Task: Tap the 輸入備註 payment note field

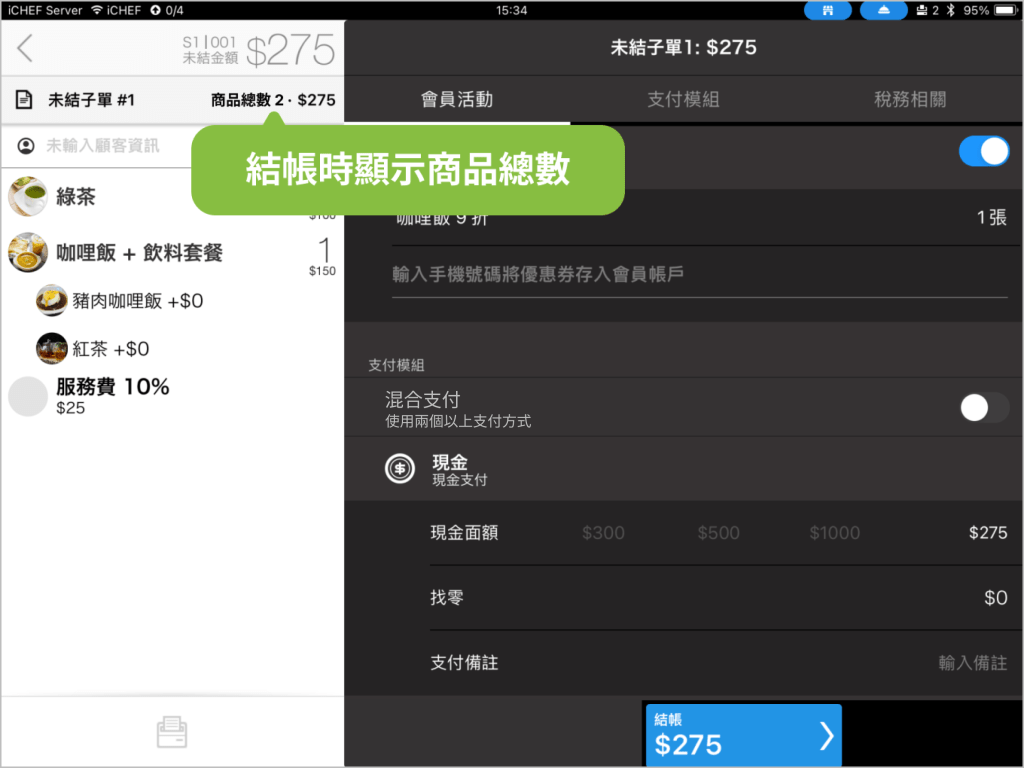Action: 971,663
